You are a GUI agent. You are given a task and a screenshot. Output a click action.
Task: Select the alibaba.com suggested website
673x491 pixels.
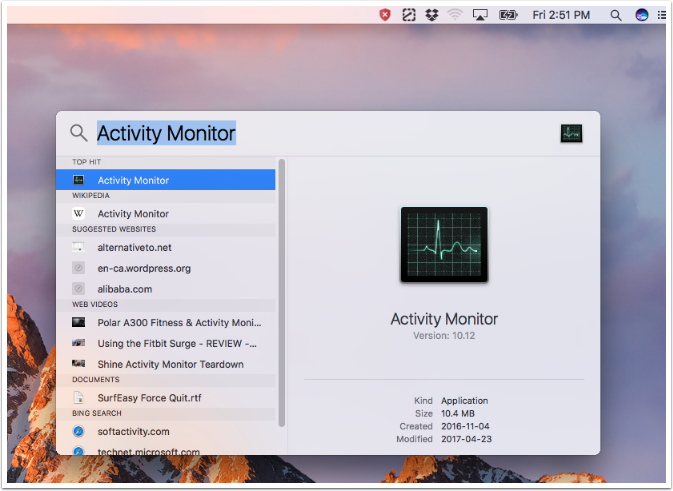point(166,289)
